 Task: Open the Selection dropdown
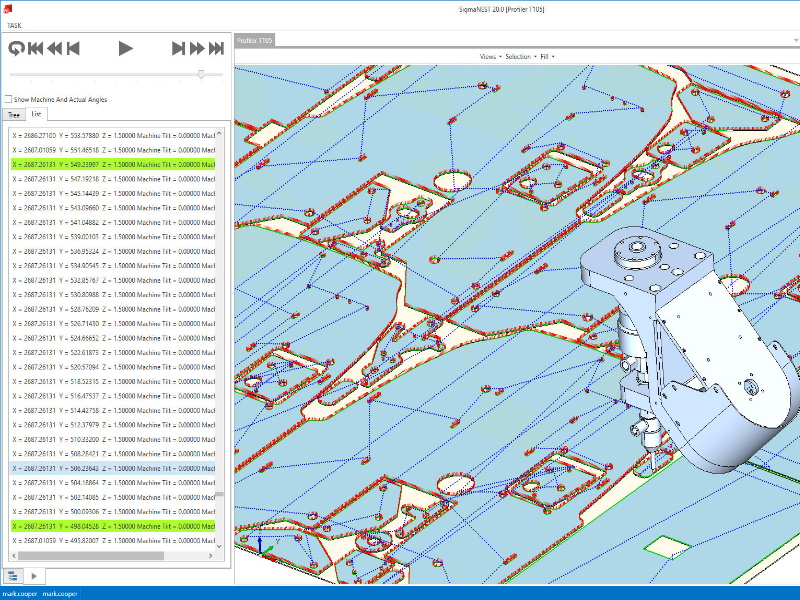tap(520, 57)
